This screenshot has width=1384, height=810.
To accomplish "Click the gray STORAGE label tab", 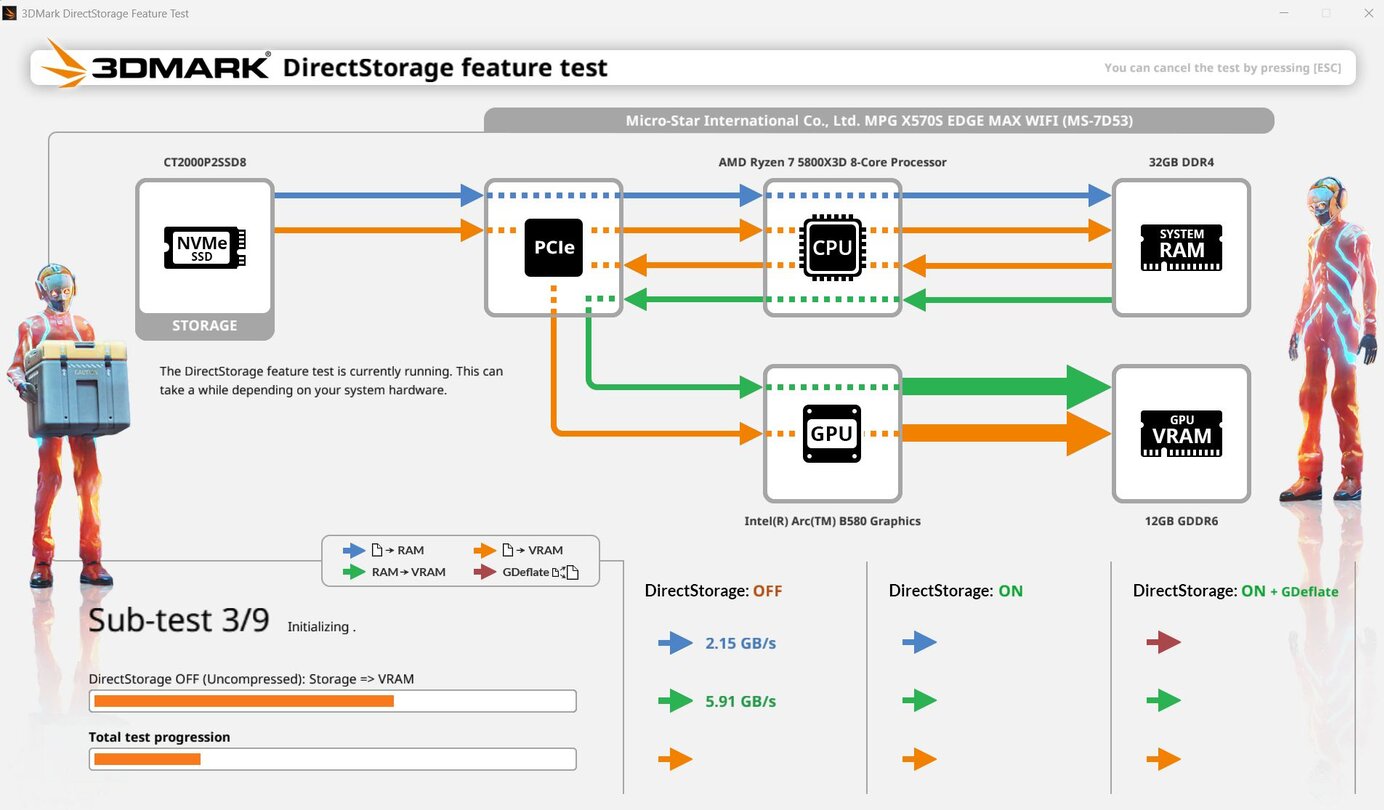I will (204, 325).
